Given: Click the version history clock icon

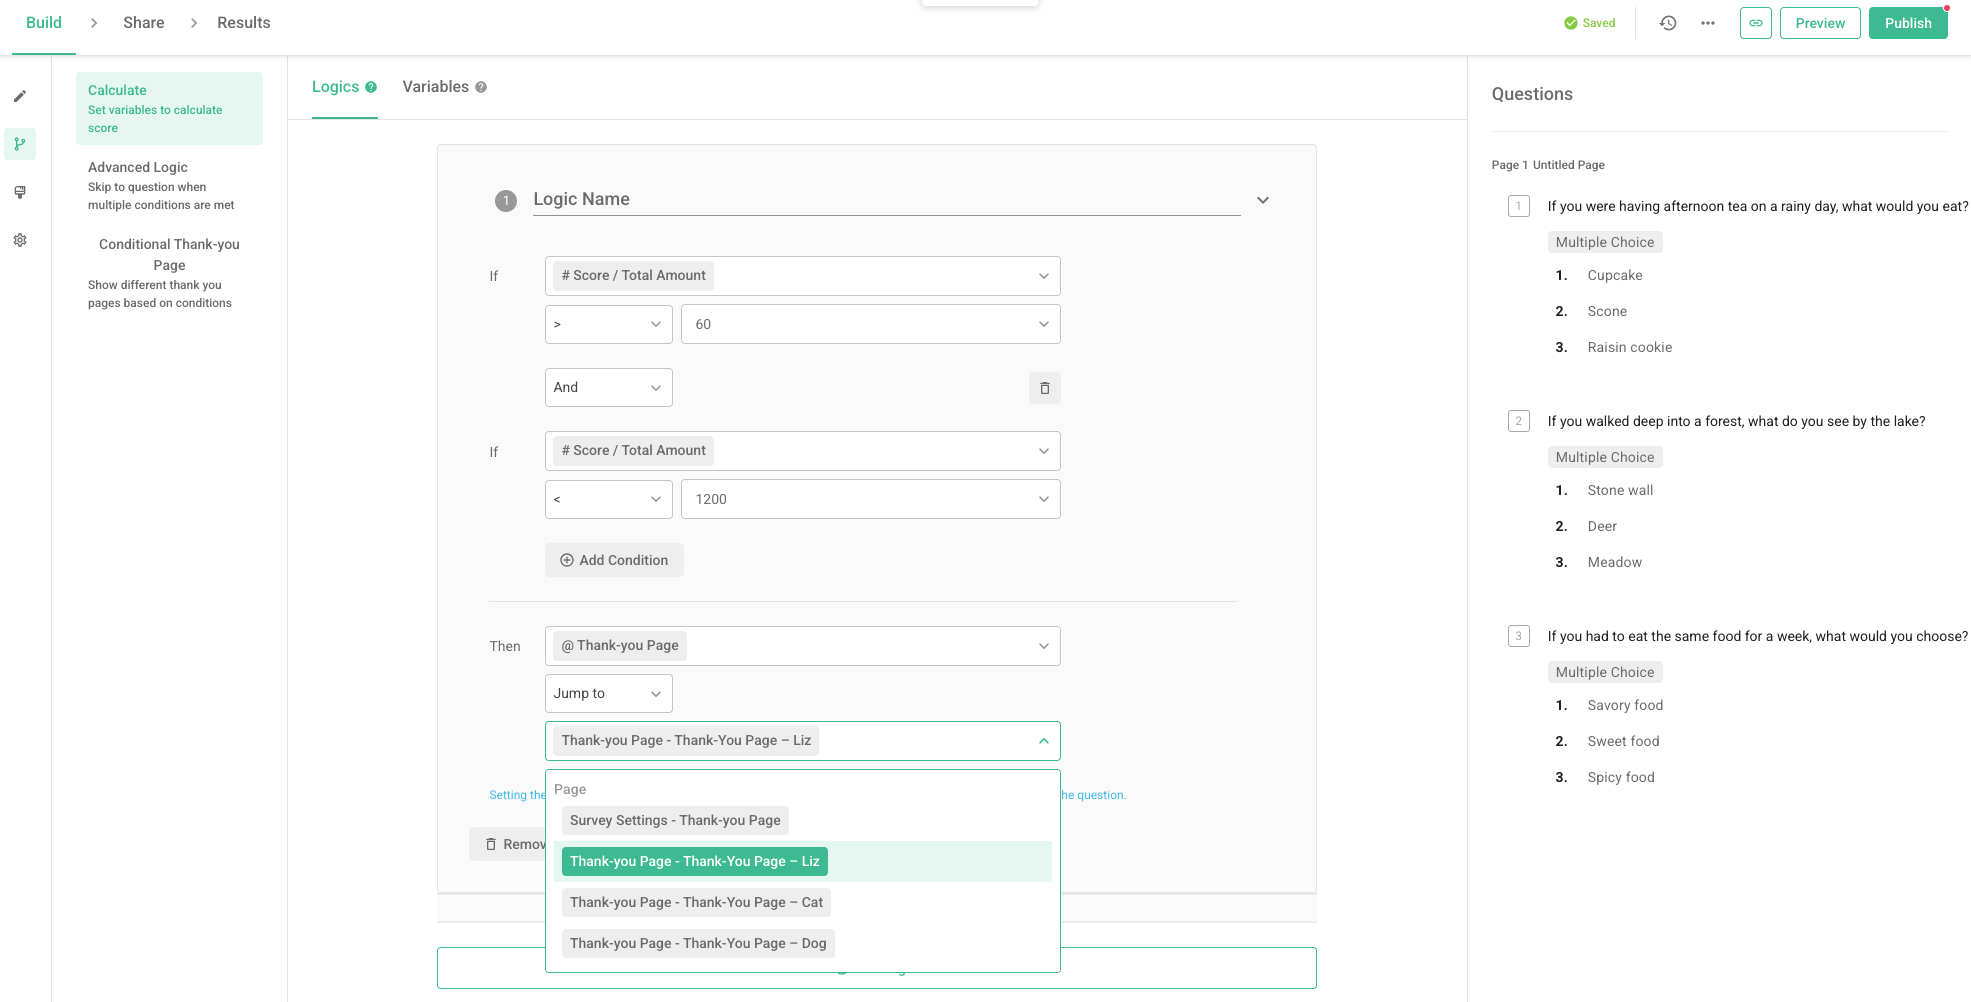Looking at the screenshot, I should pyautogui.click(x=1667, y=23).
